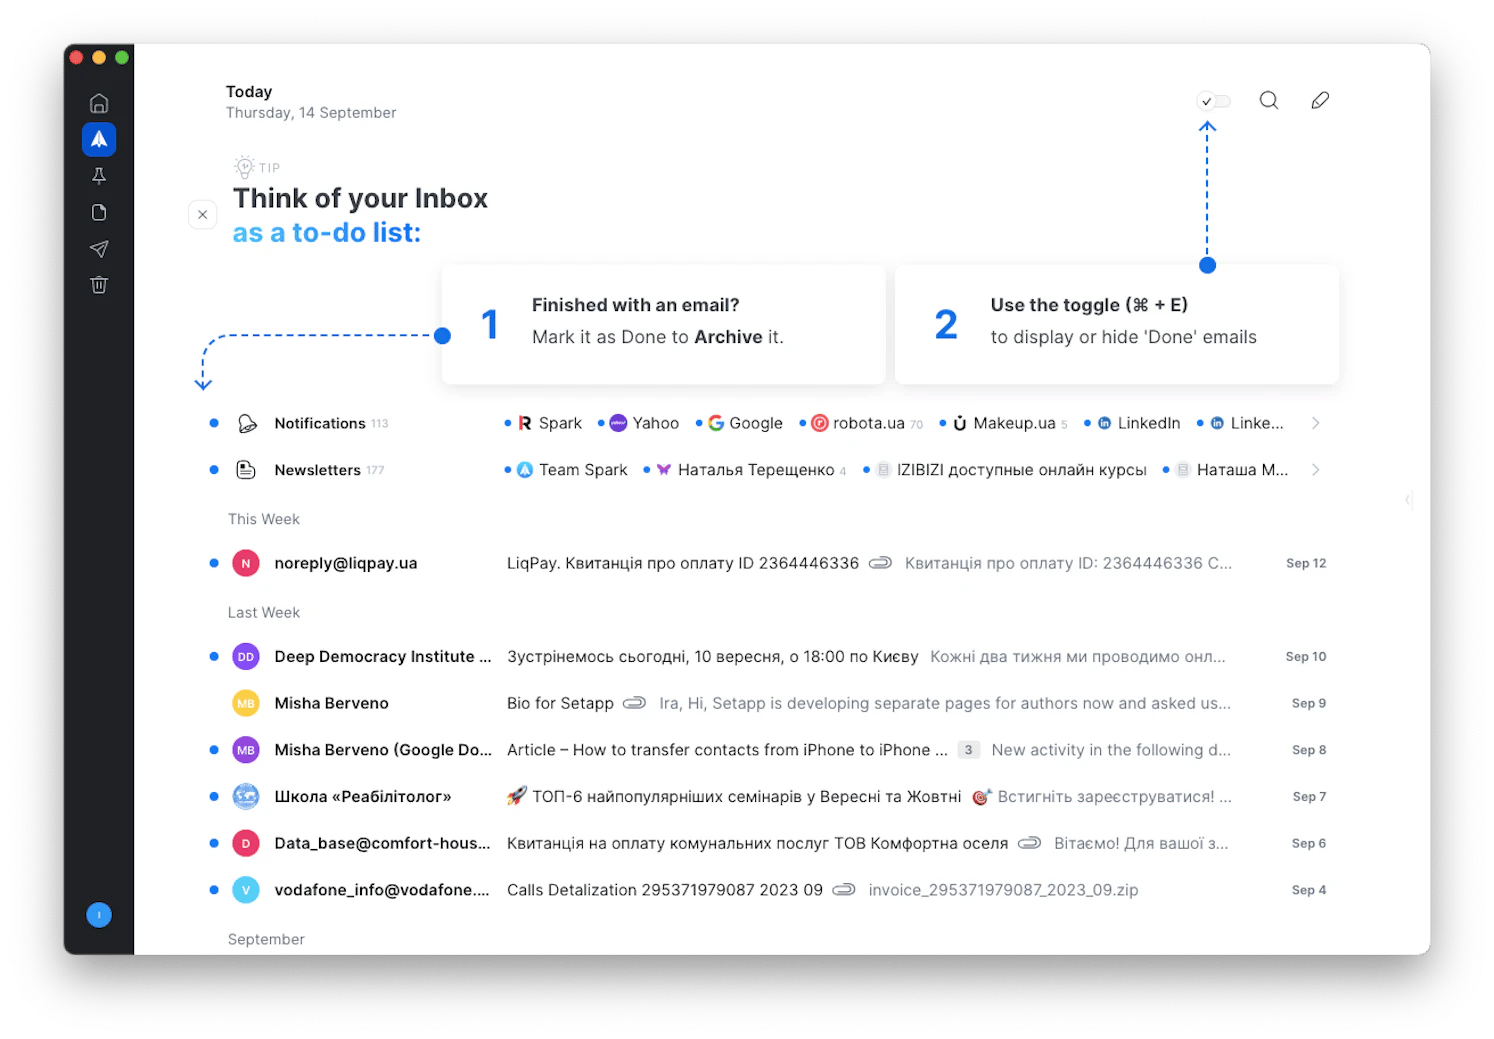
Task: Open the Школа «Реабілітолог» email
Action: (x=766, y=797)
